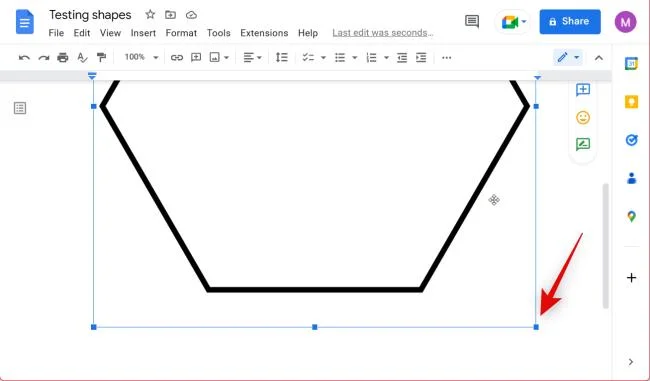Click the vertical scrollbar thumb

[606, 245]
